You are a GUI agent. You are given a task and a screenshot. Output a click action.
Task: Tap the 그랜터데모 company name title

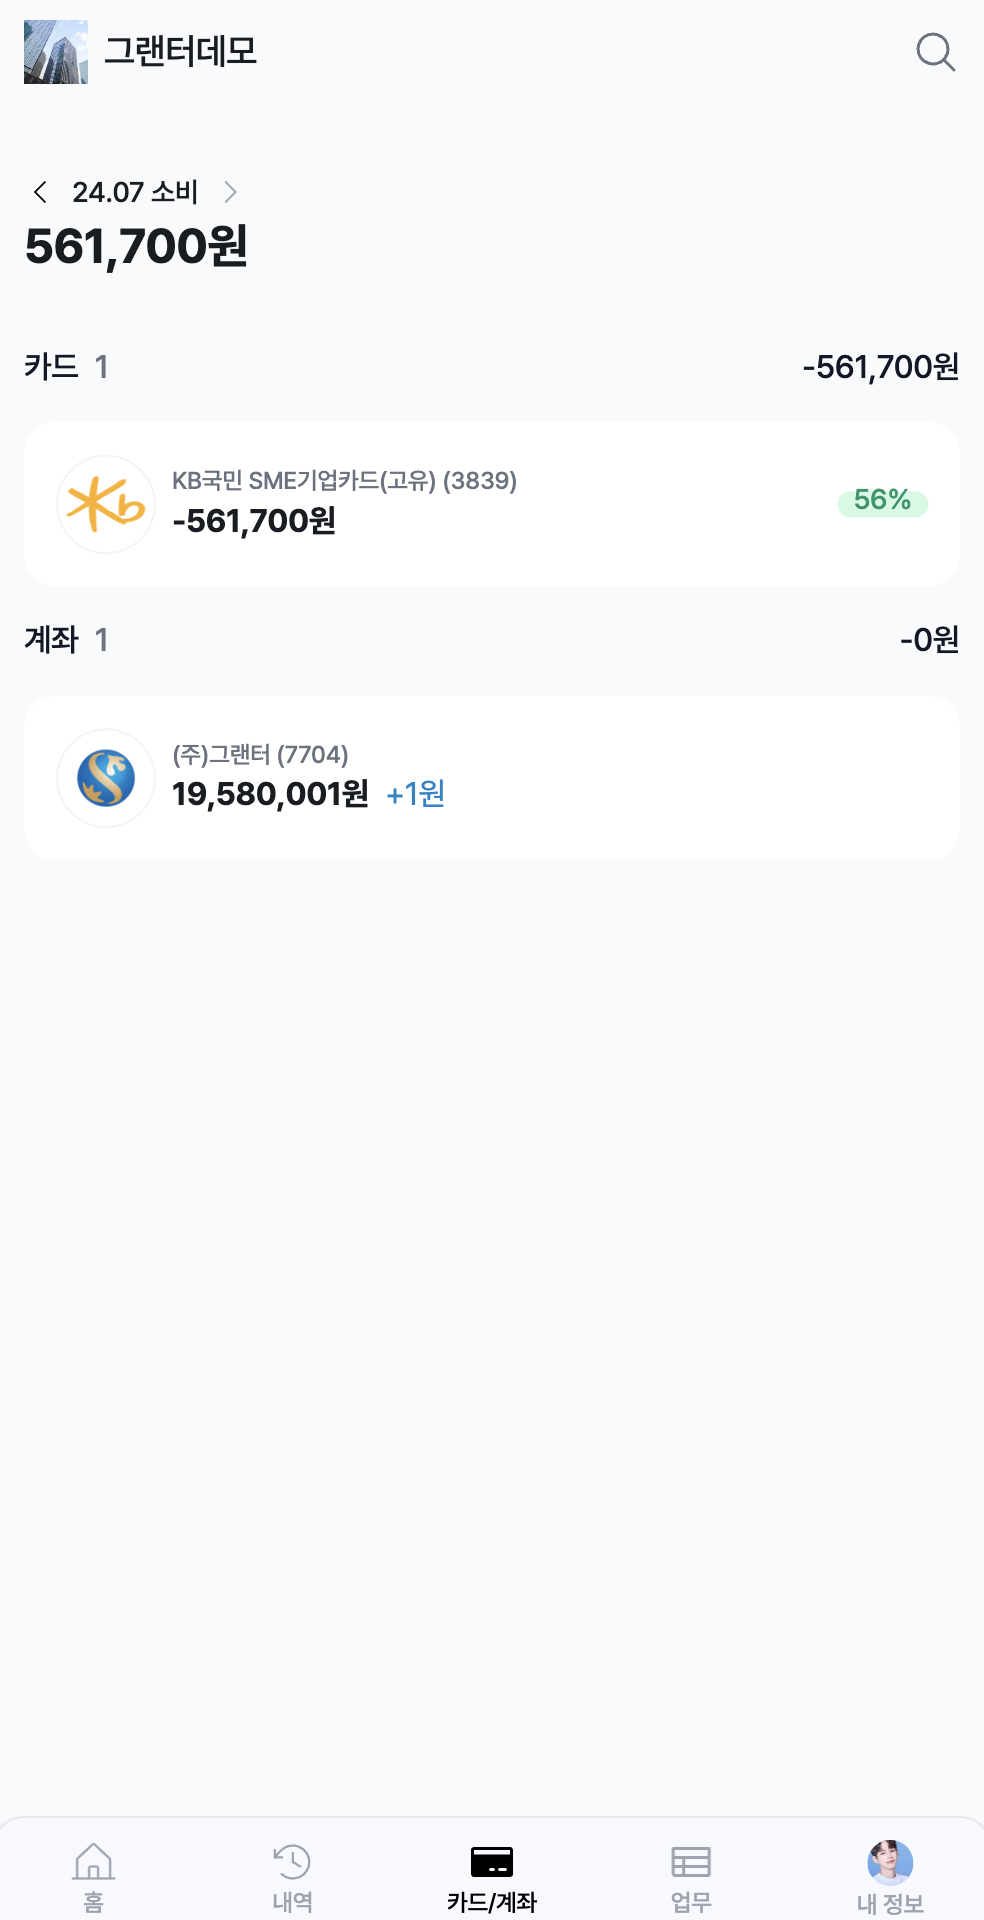181,52
